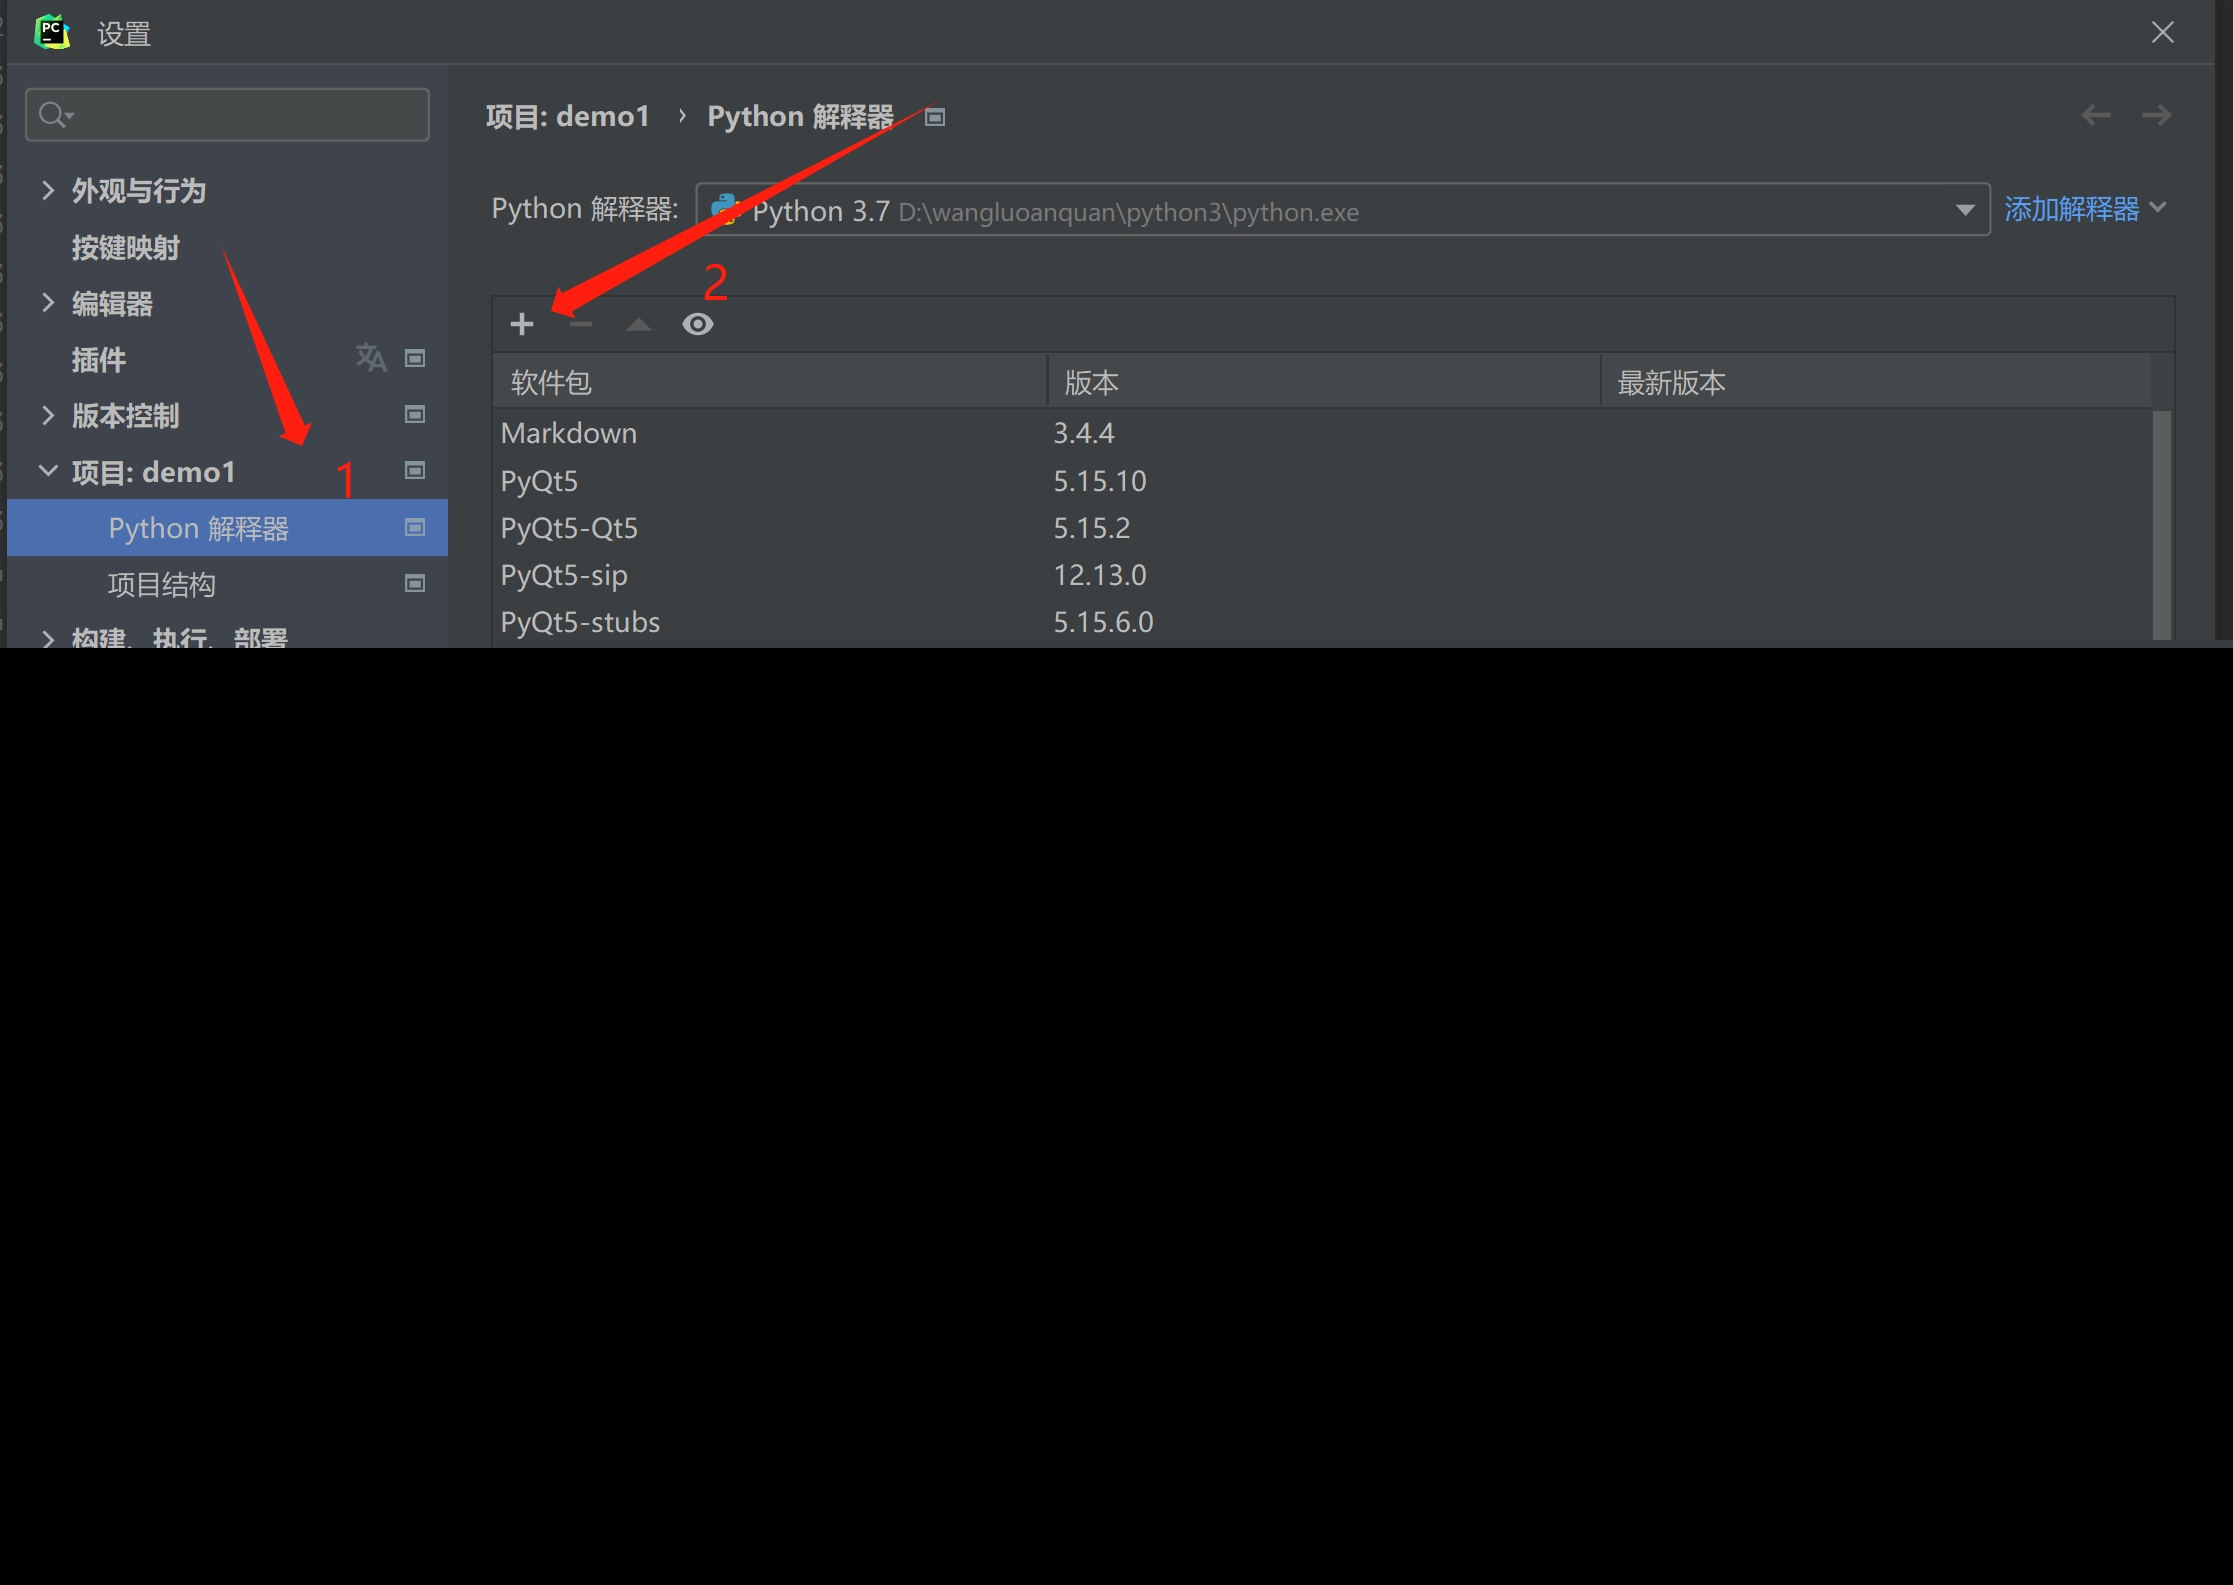Collapse the 项目: demo1 tree node
This screenshot has height=1585, width=2233.
47,471
